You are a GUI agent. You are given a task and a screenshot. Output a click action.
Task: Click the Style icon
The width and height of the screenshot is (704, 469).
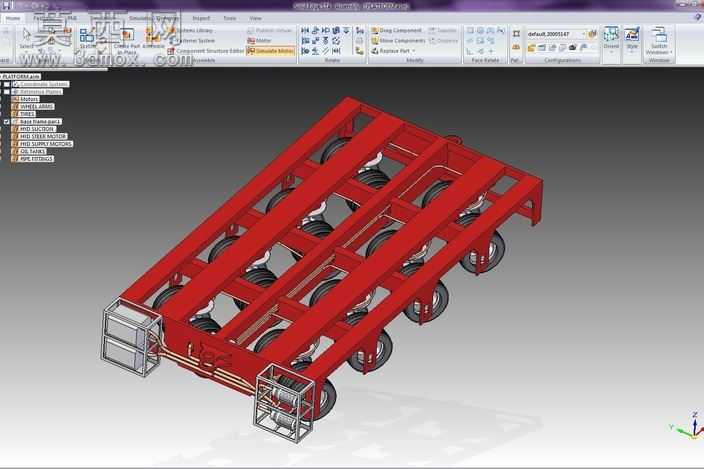[x=632, y=34]
